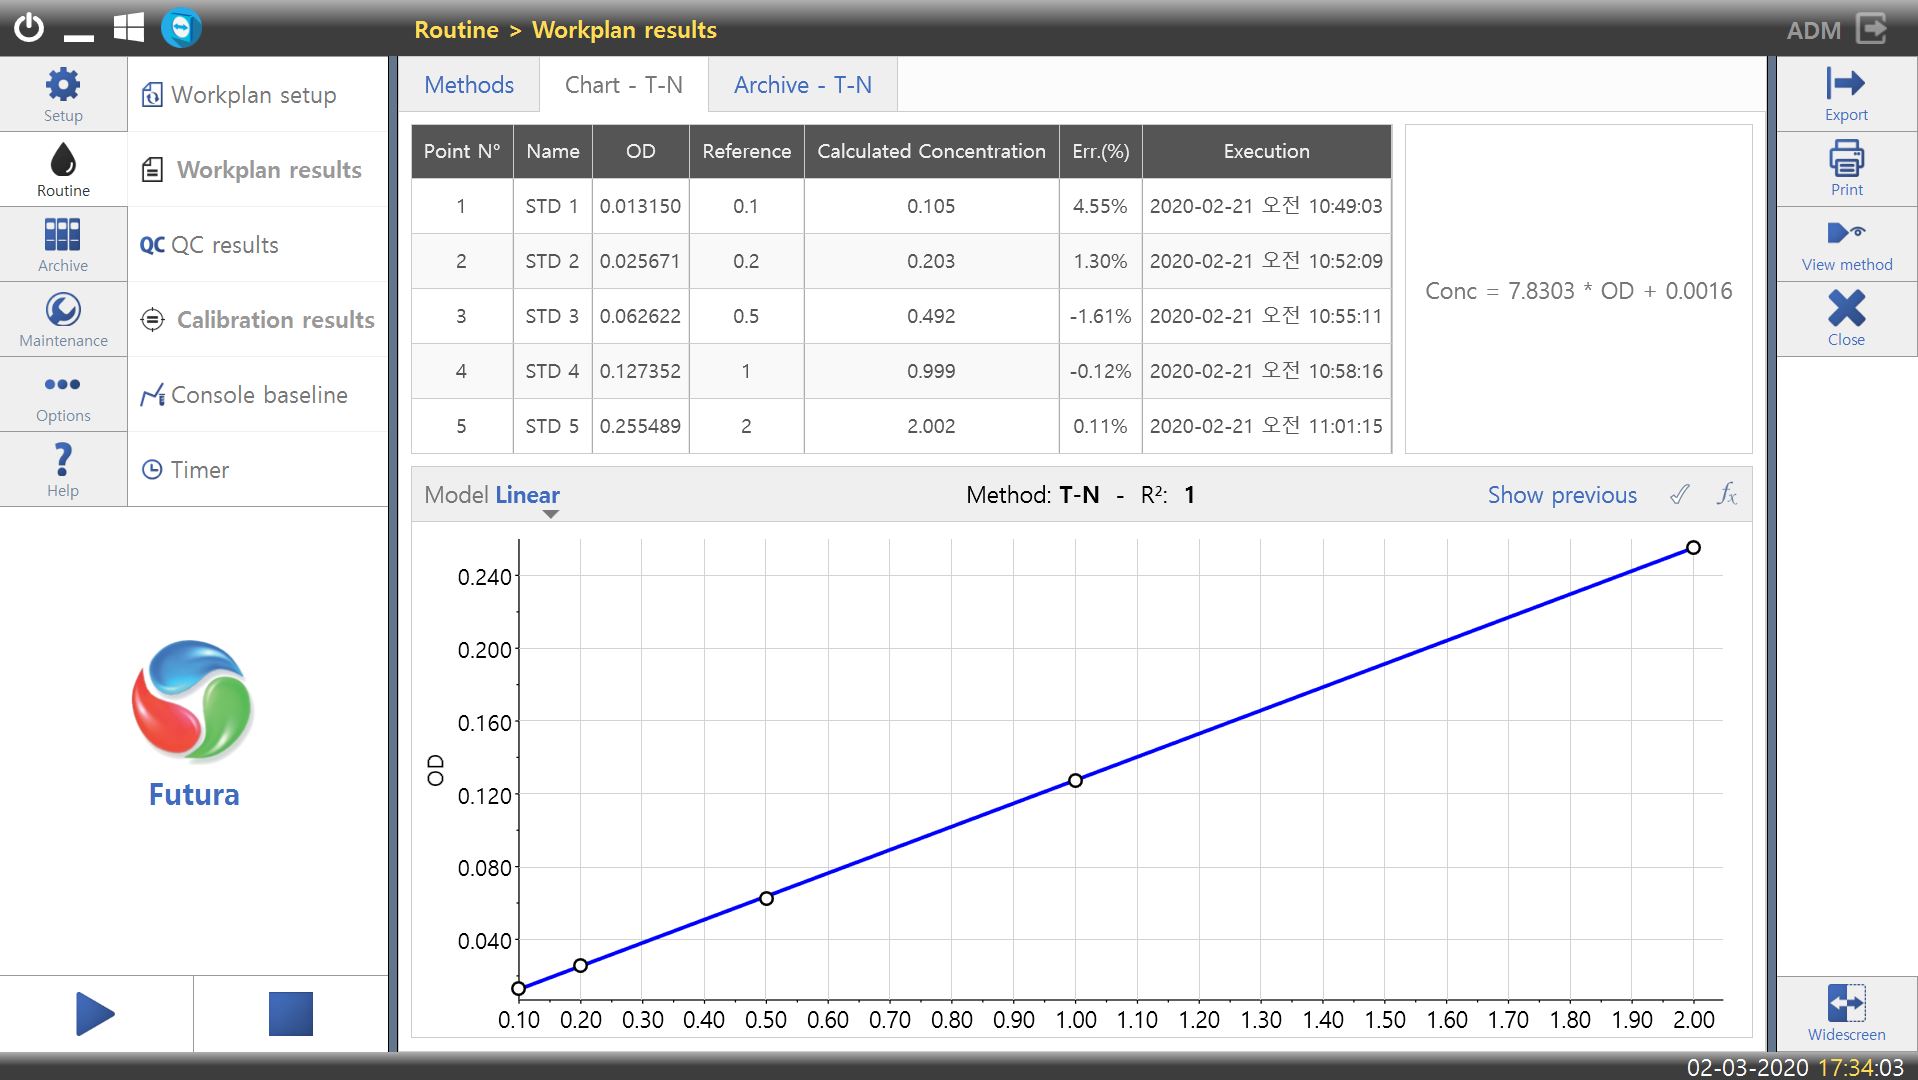Open the Archive section
Image resolution: width=1918 pixels, height=1080 pixels.
point(63,244)
